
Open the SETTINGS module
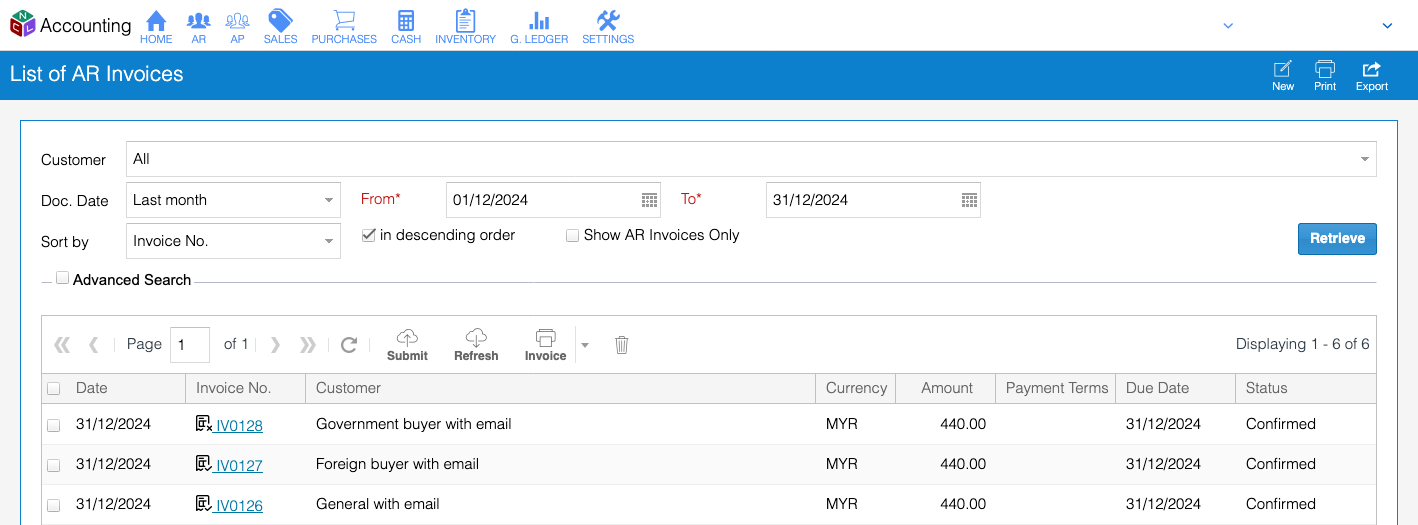point(608,27)
